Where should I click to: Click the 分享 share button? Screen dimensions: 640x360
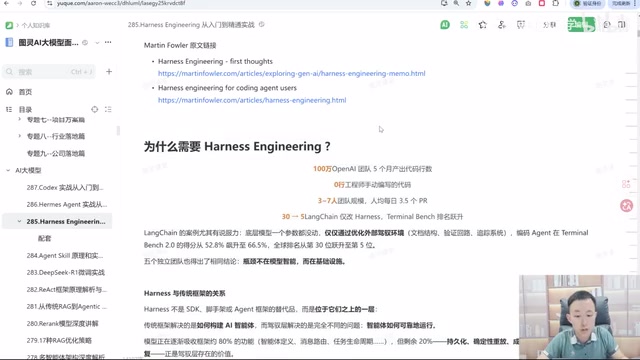coord(549,25)
